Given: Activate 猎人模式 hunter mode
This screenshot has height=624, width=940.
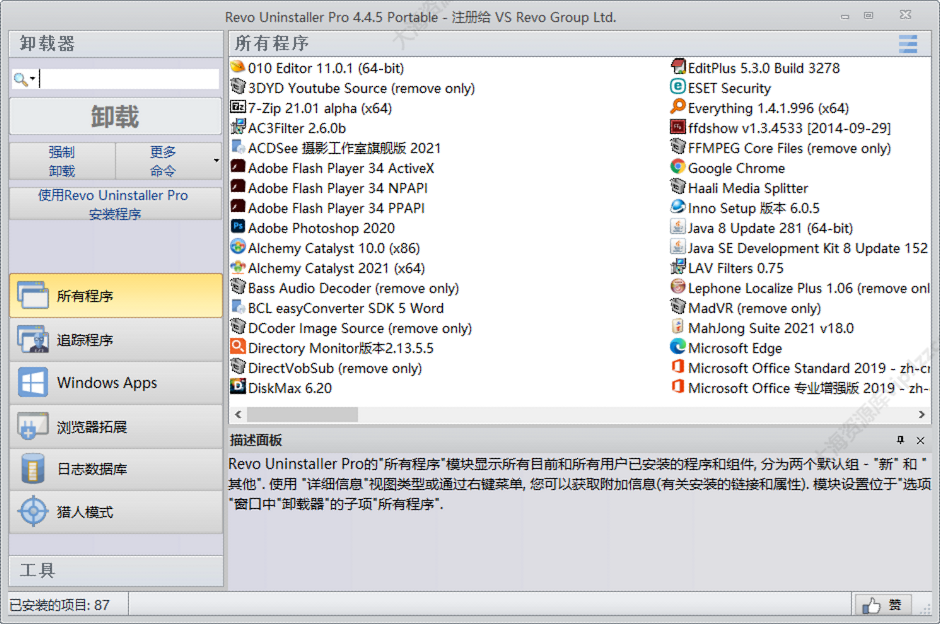Looking at the screenshot, I should (116, 512).
